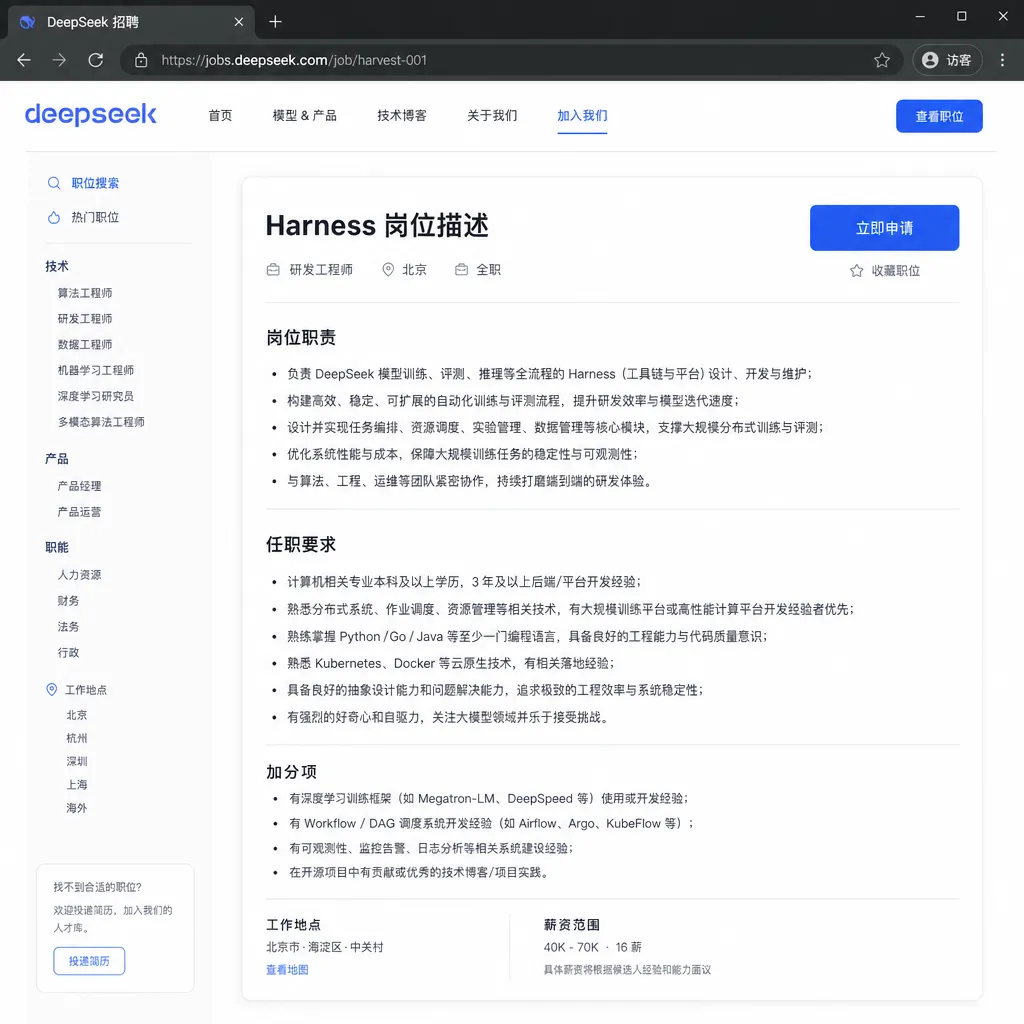Click the 岗位职责 heading
The image size is (1024, 1024).
pyautogui.click(x=301, y=338)
